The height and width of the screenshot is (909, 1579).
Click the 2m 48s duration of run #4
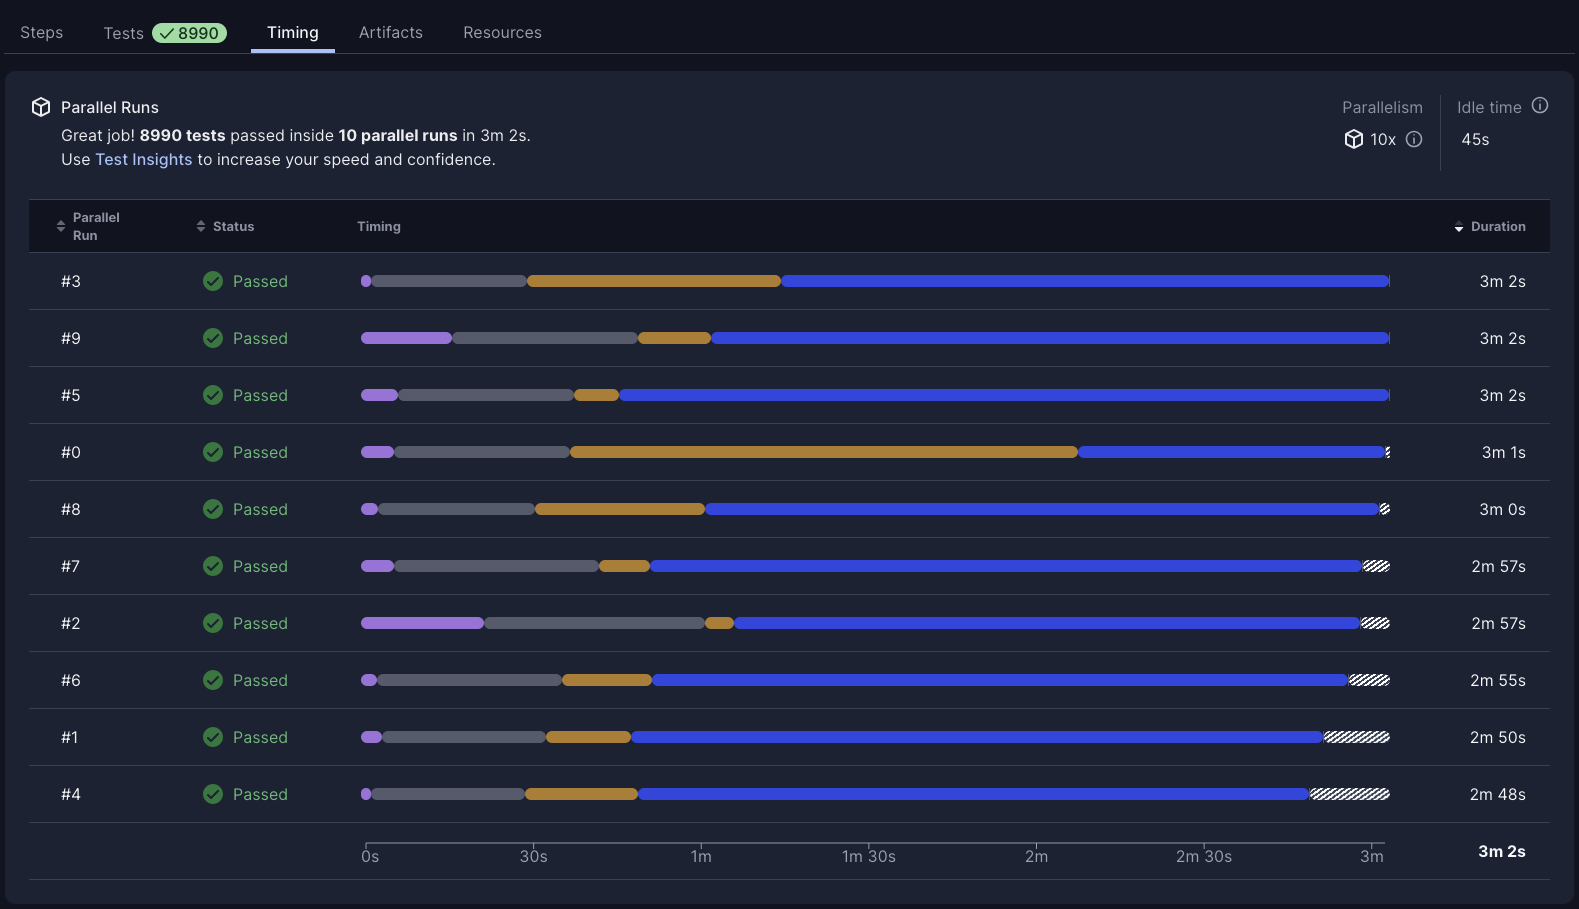click(x=1498, y=794)
